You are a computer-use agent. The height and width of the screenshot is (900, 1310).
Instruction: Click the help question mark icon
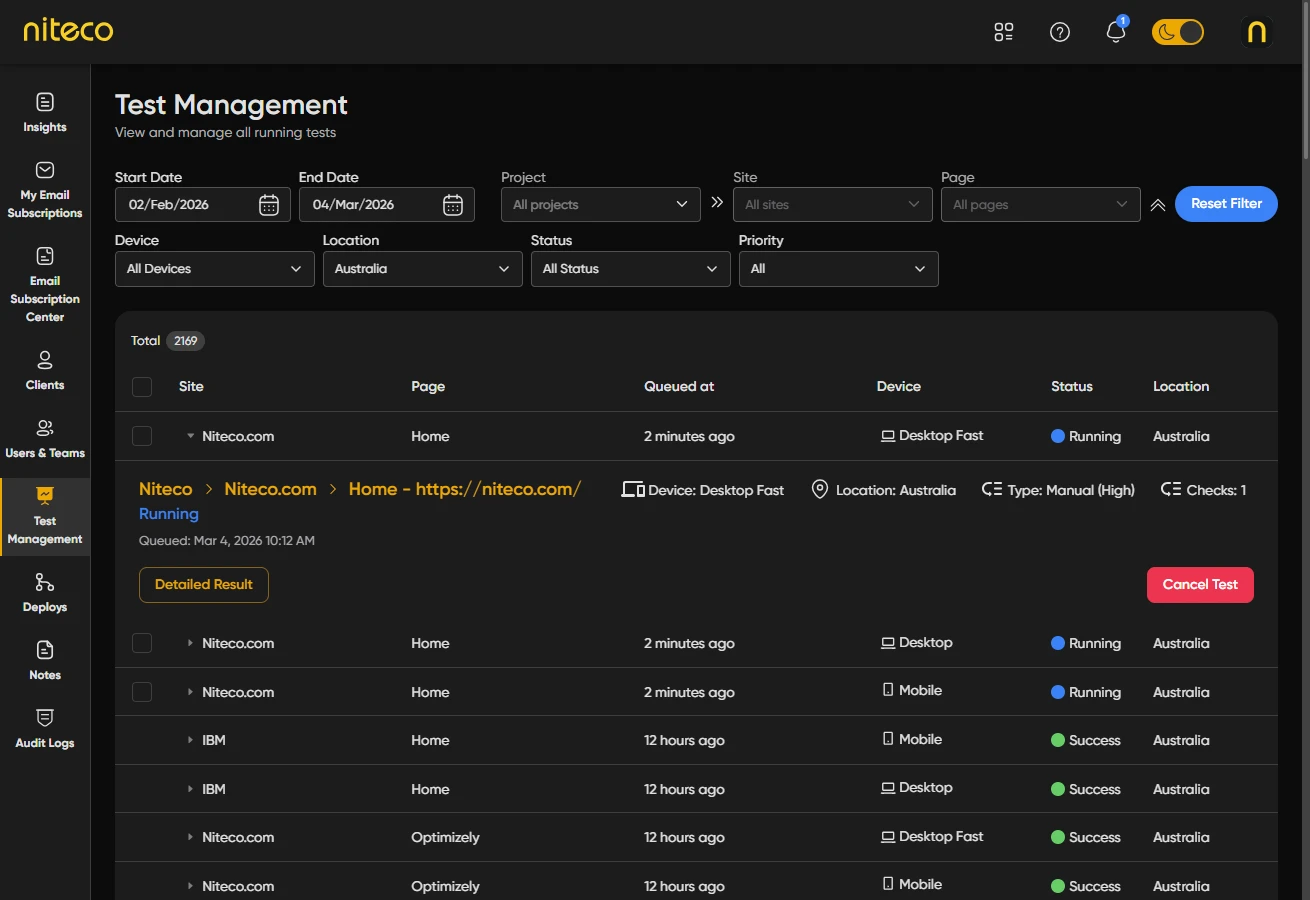click(1059, 32)
